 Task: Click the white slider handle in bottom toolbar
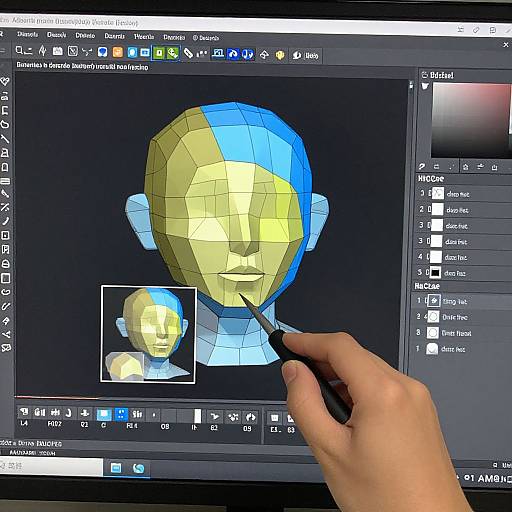(x=198, y=416)
